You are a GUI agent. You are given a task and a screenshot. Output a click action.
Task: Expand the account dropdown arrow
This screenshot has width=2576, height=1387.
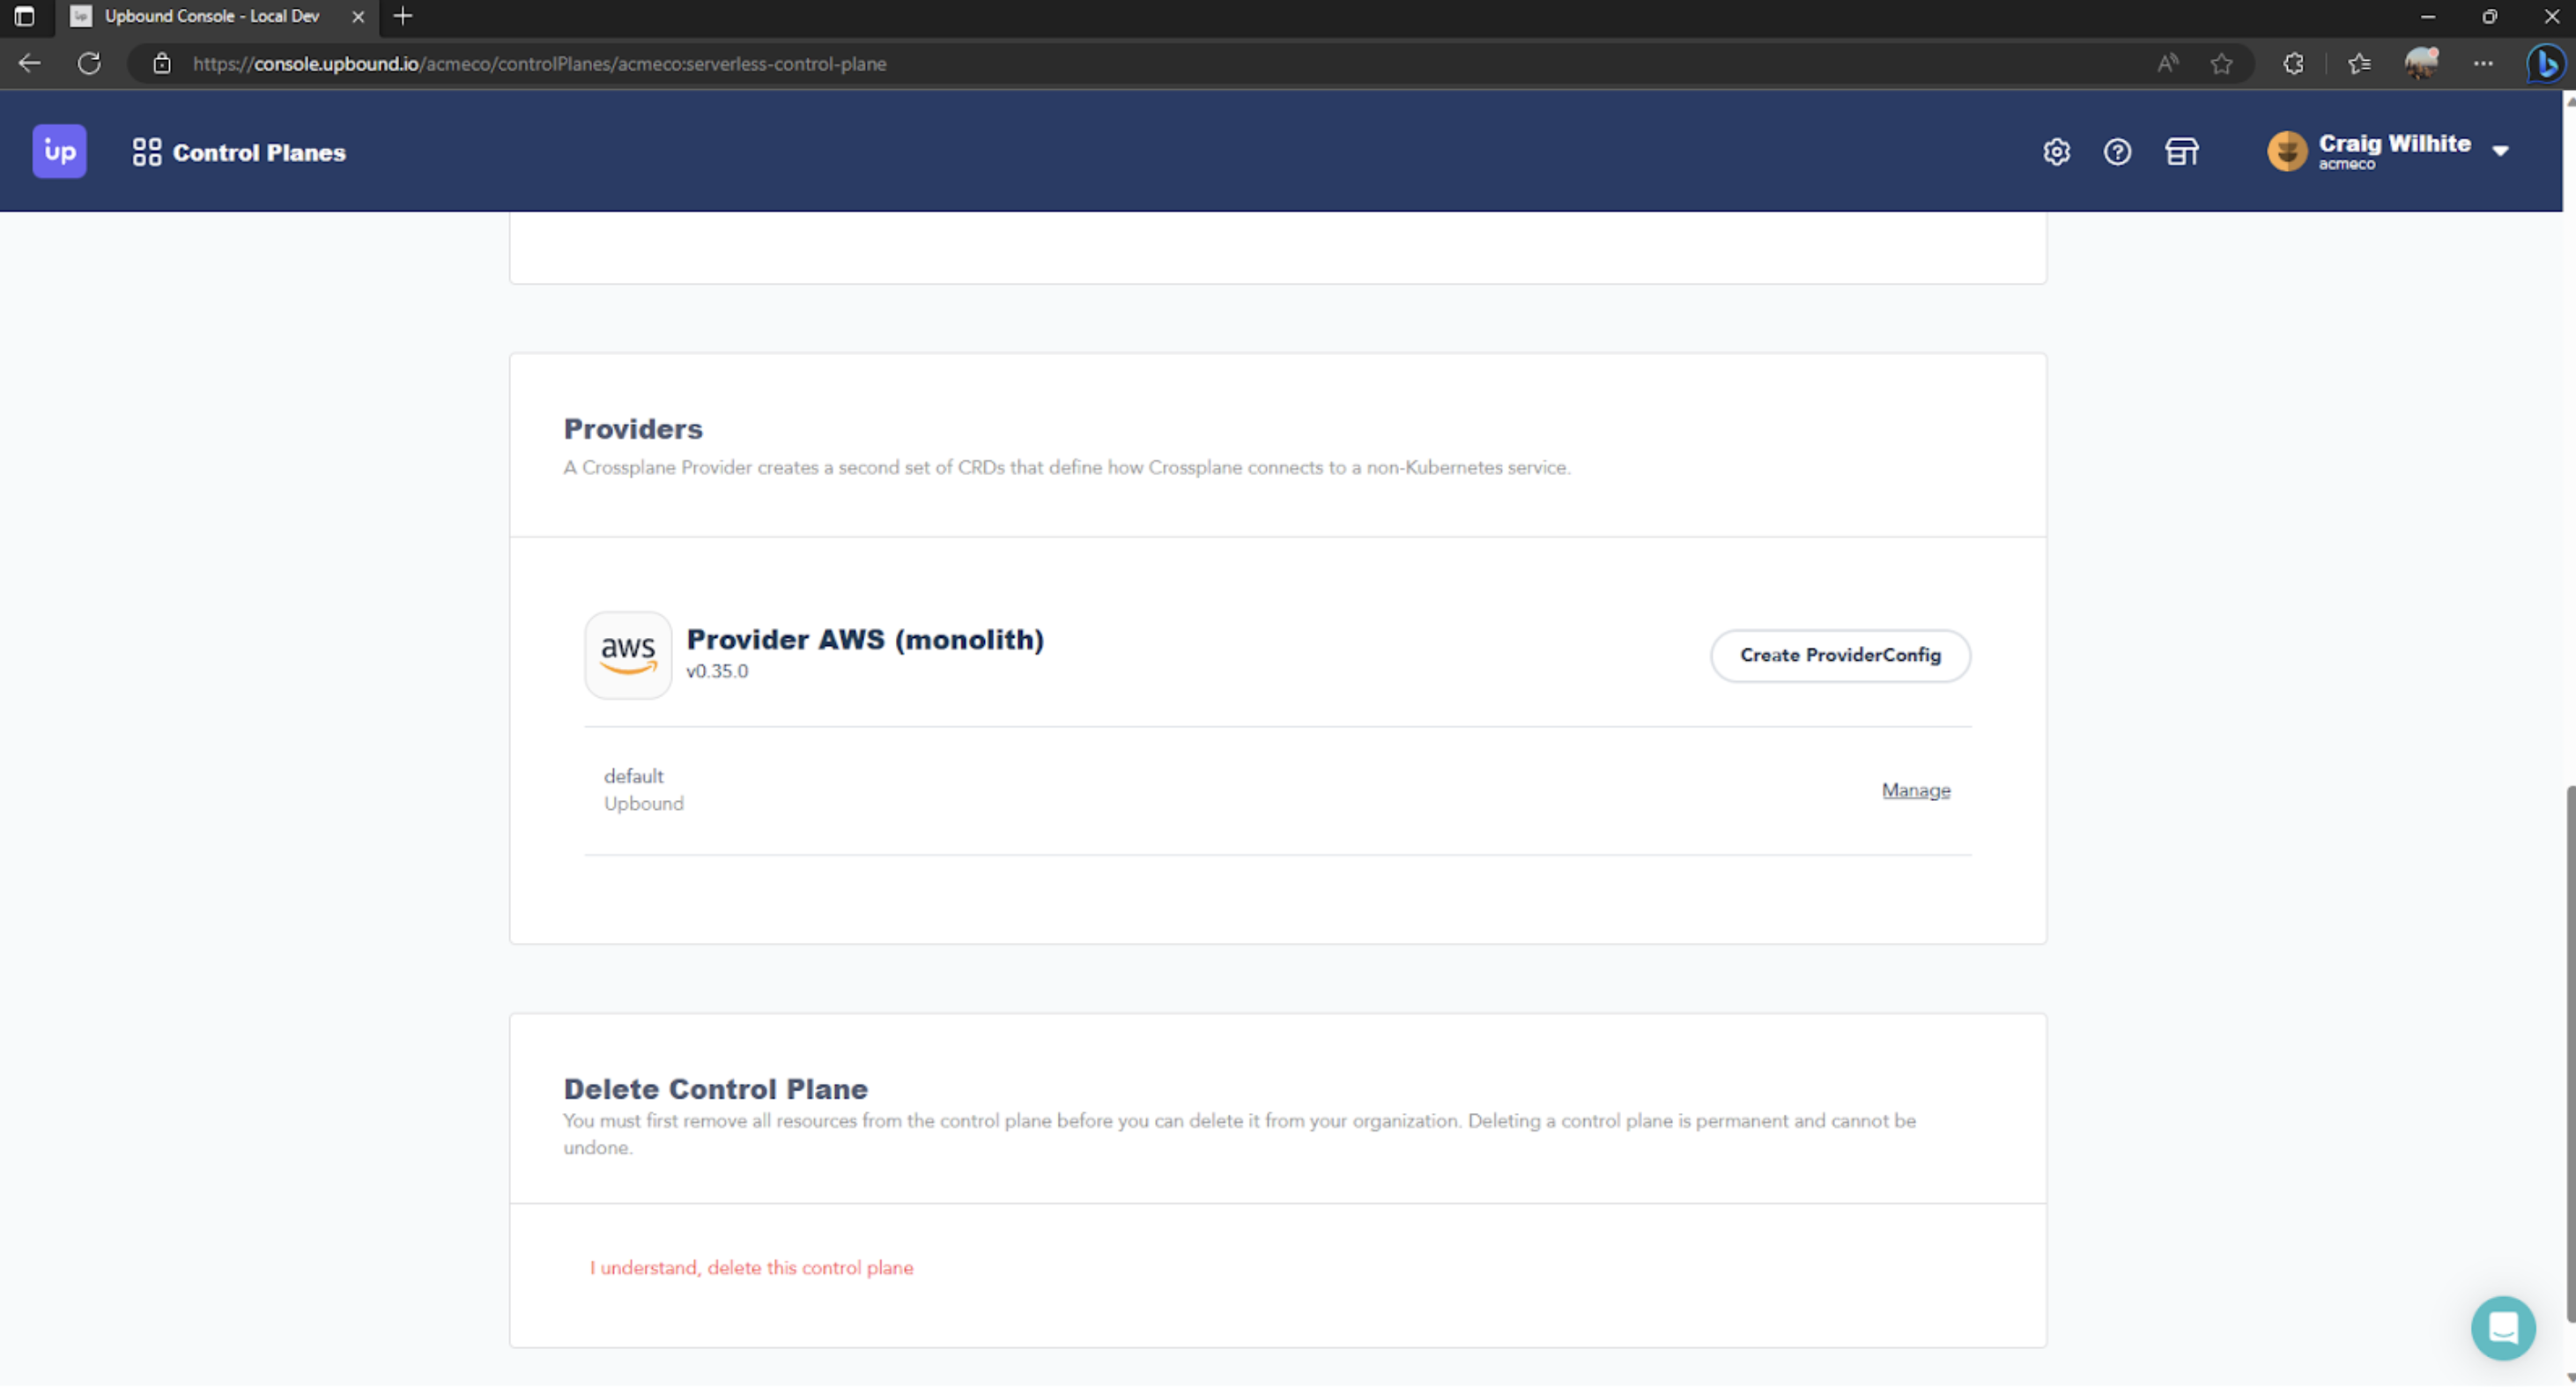point(2500,151)
